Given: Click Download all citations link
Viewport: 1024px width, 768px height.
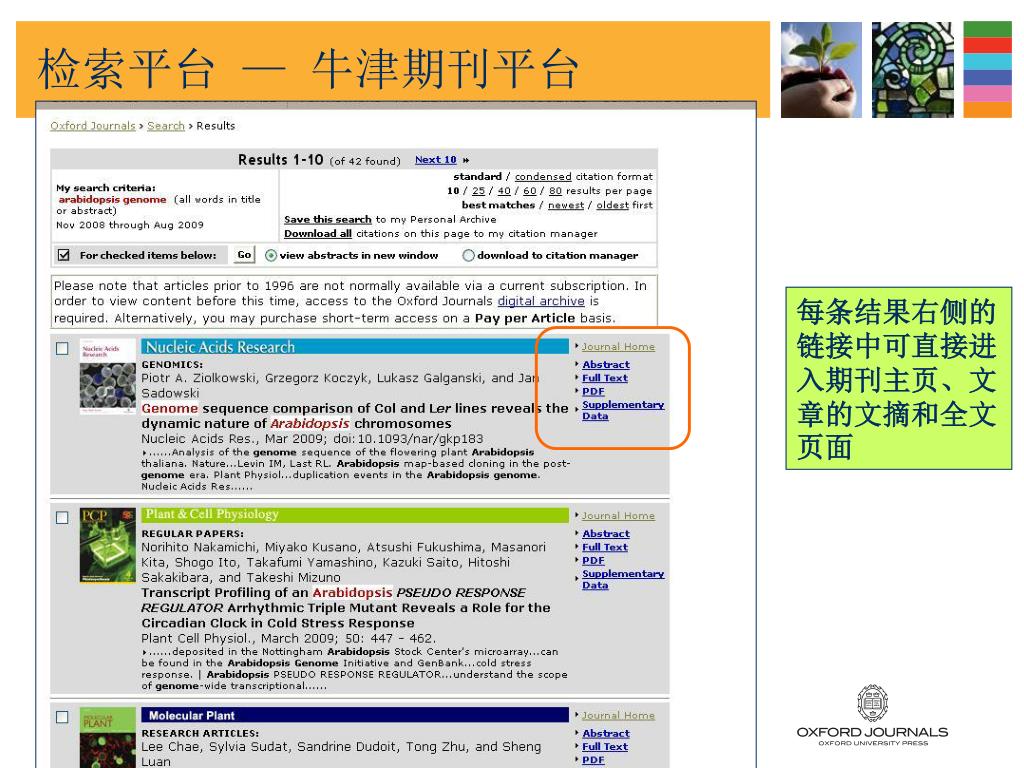Looking at the screenshot, I should pos(318,234).
